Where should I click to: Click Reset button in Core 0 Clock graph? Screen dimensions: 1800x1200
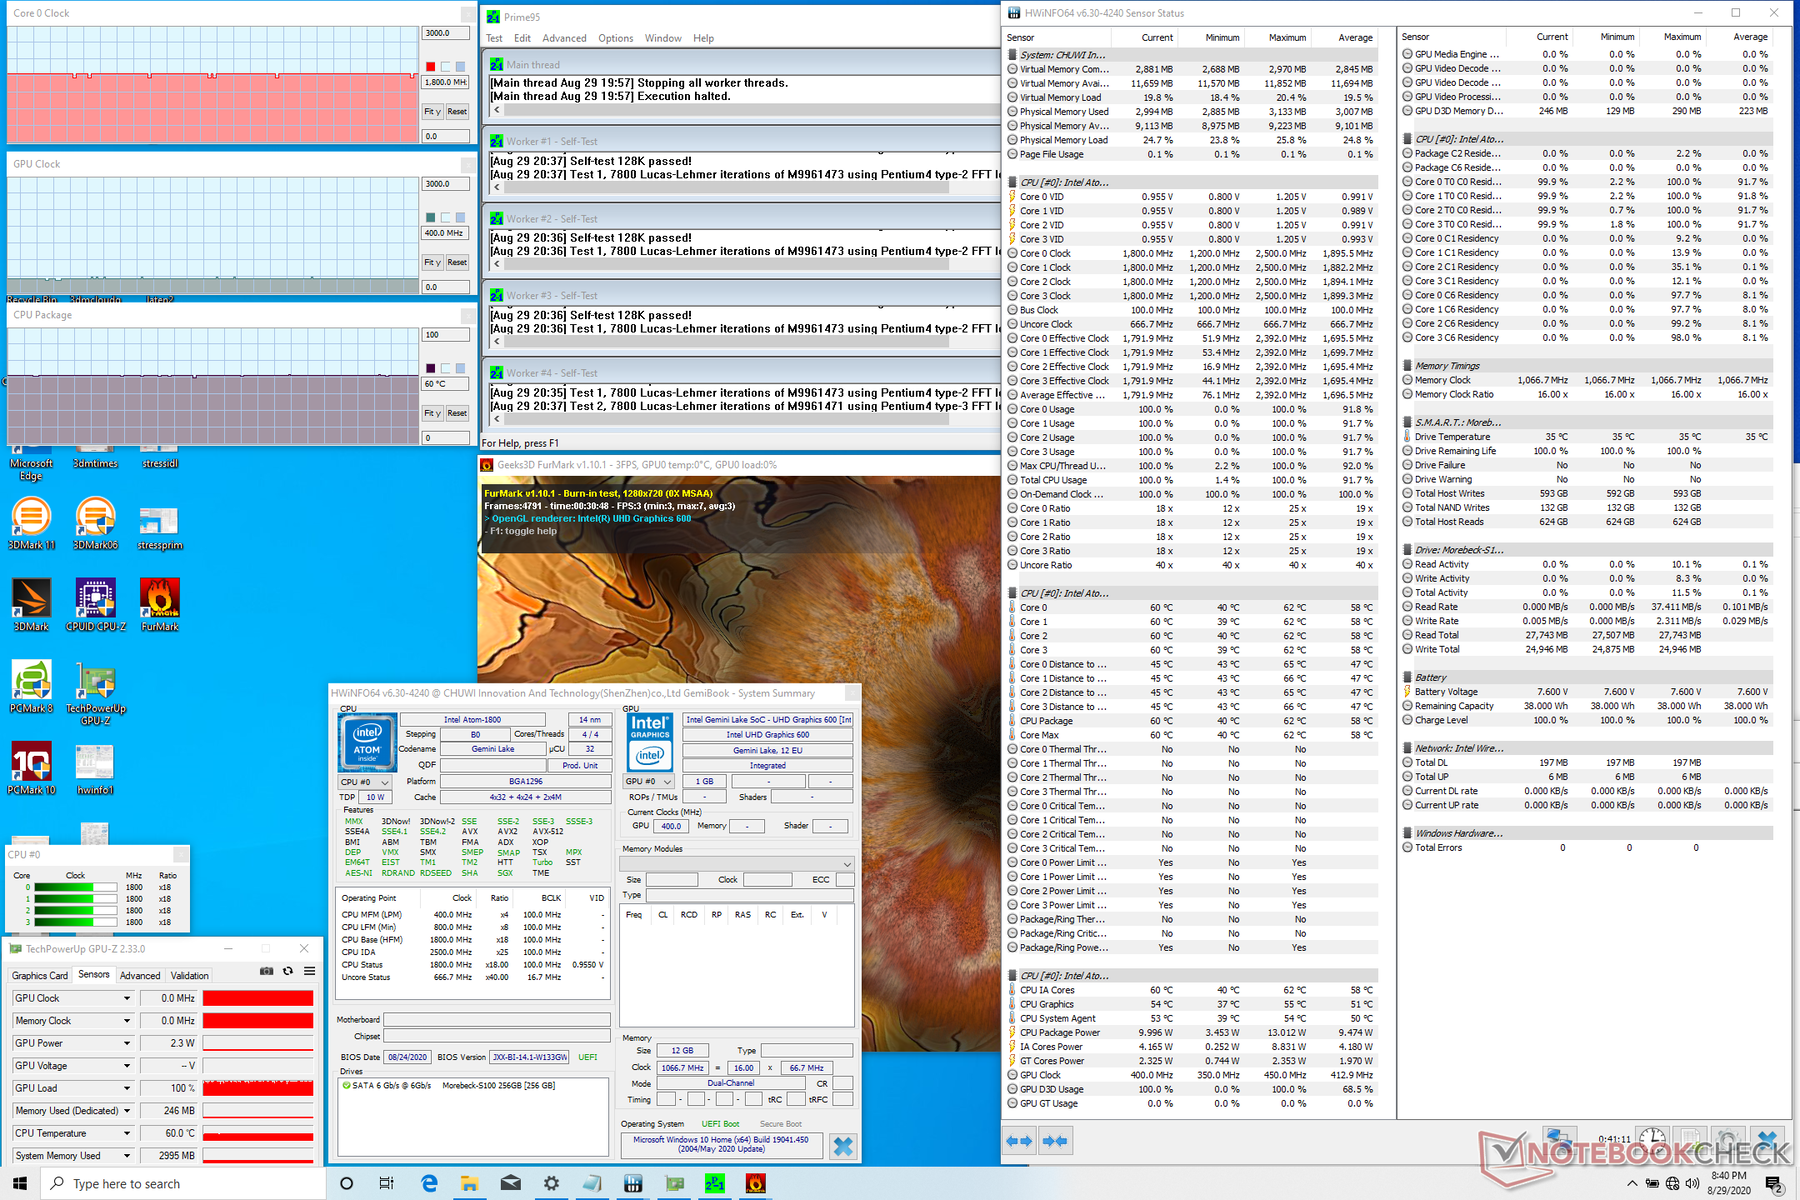click(x=457, y=111)
